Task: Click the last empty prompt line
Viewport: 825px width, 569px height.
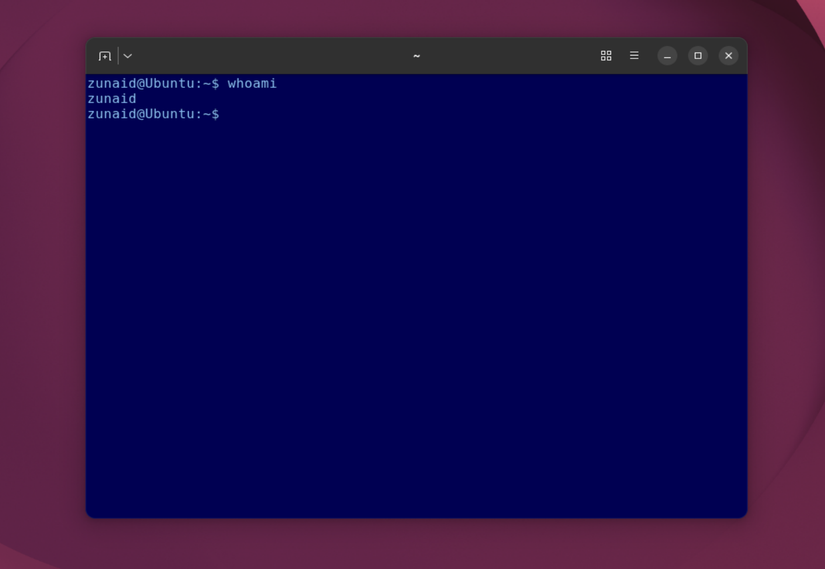Action: point(154,114)
